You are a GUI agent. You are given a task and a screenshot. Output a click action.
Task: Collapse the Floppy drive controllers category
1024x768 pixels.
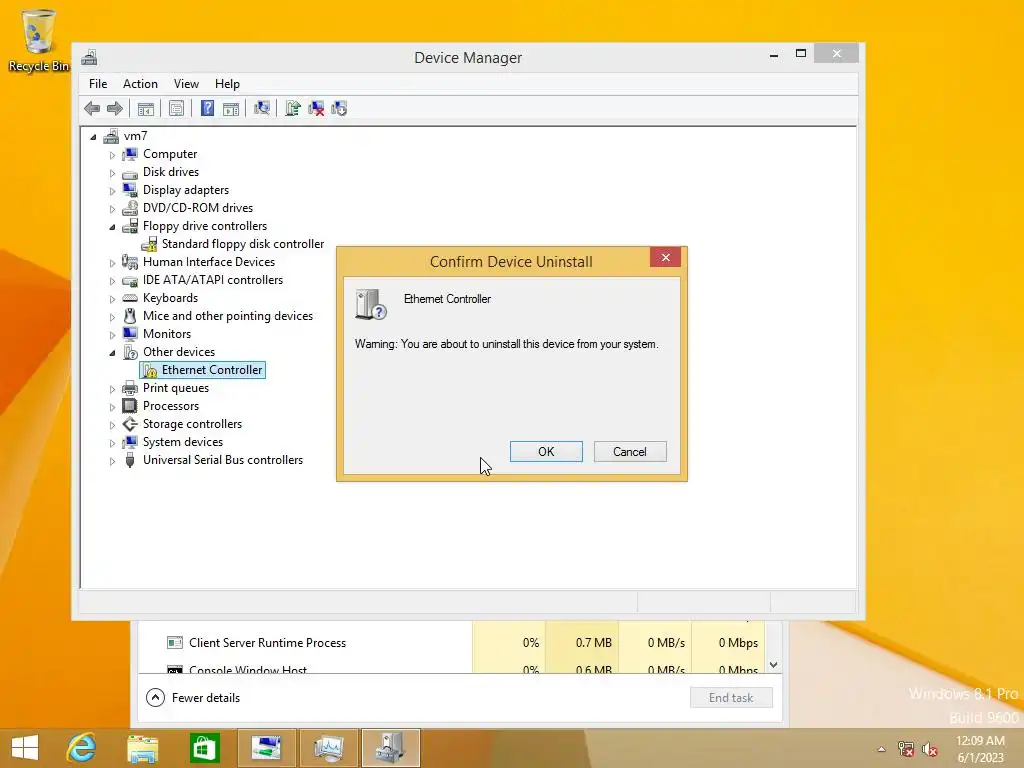tap(112, 227)
